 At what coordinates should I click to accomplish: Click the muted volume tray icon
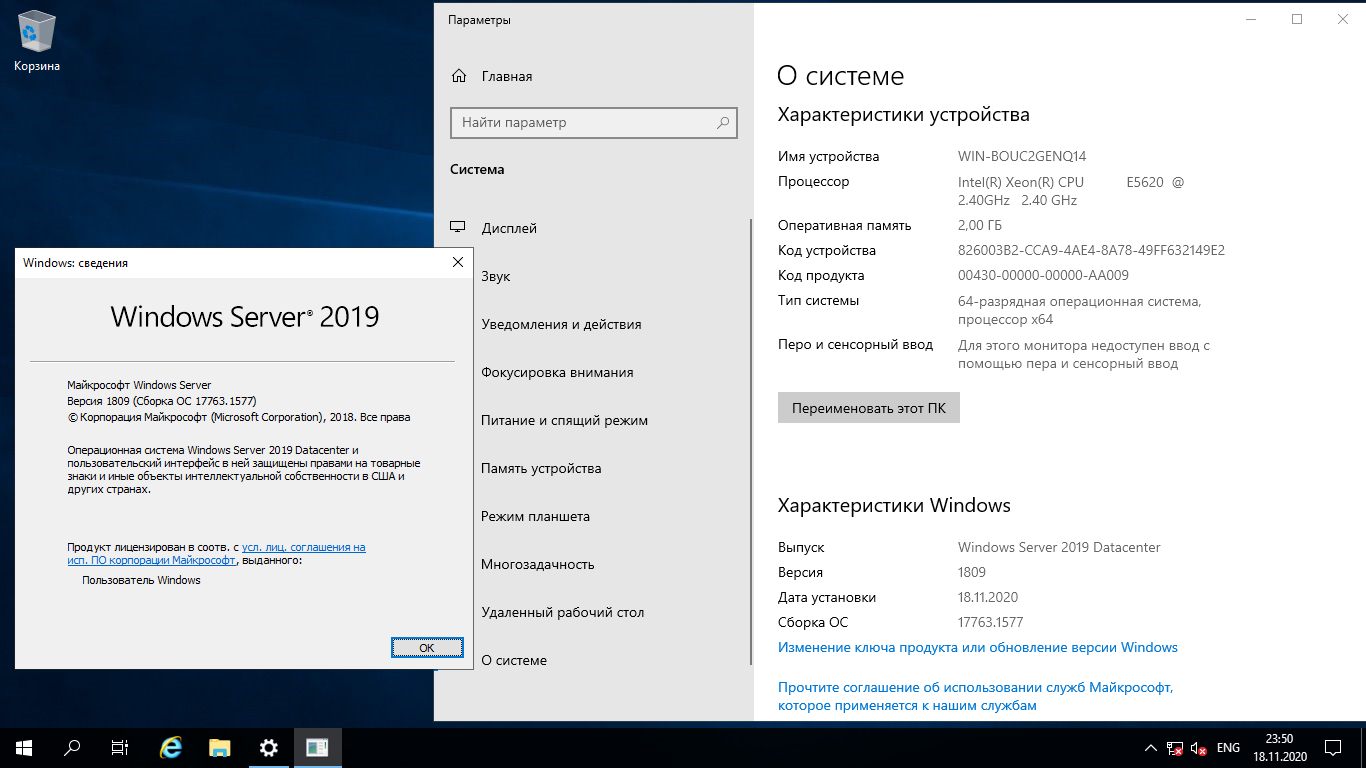pos(1198,748)
